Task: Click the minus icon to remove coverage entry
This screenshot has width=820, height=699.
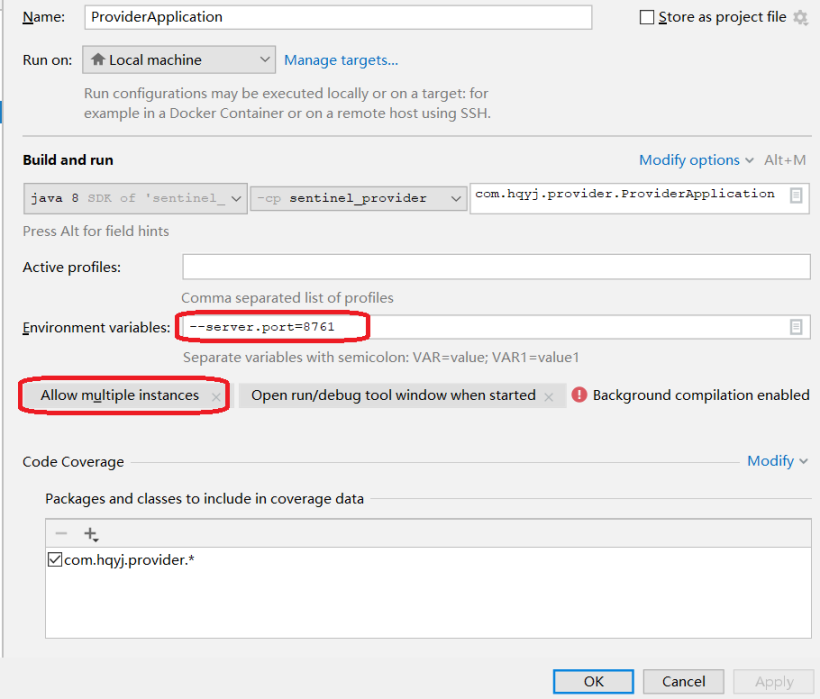Action: pyautogui.click(x=61, y=534)
